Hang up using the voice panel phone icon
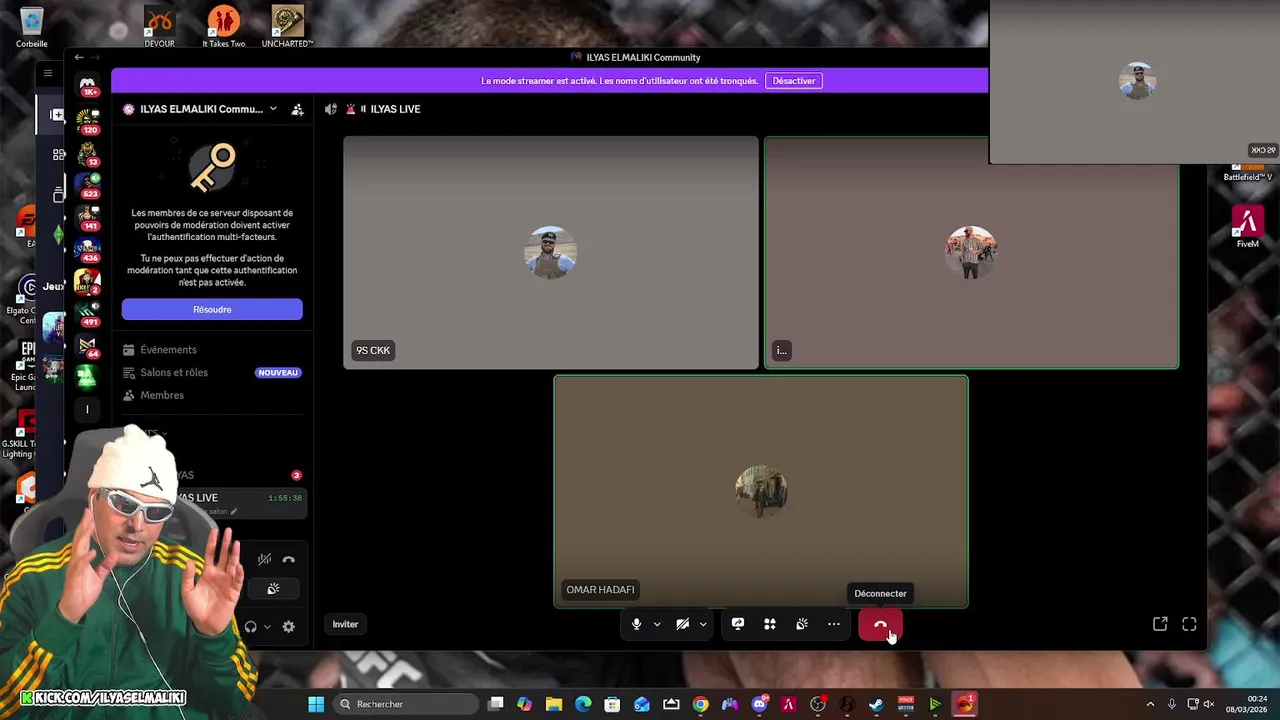The height and width of the screenshot is (720, 1280). point(288,560)
